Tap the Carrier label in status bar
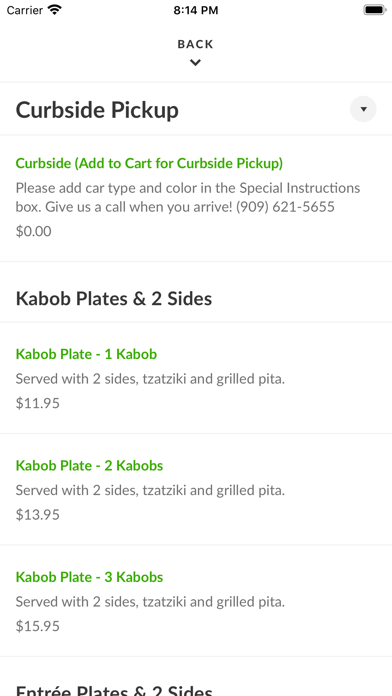Screen dimensions: 392x696 click(x=25, y=10)
